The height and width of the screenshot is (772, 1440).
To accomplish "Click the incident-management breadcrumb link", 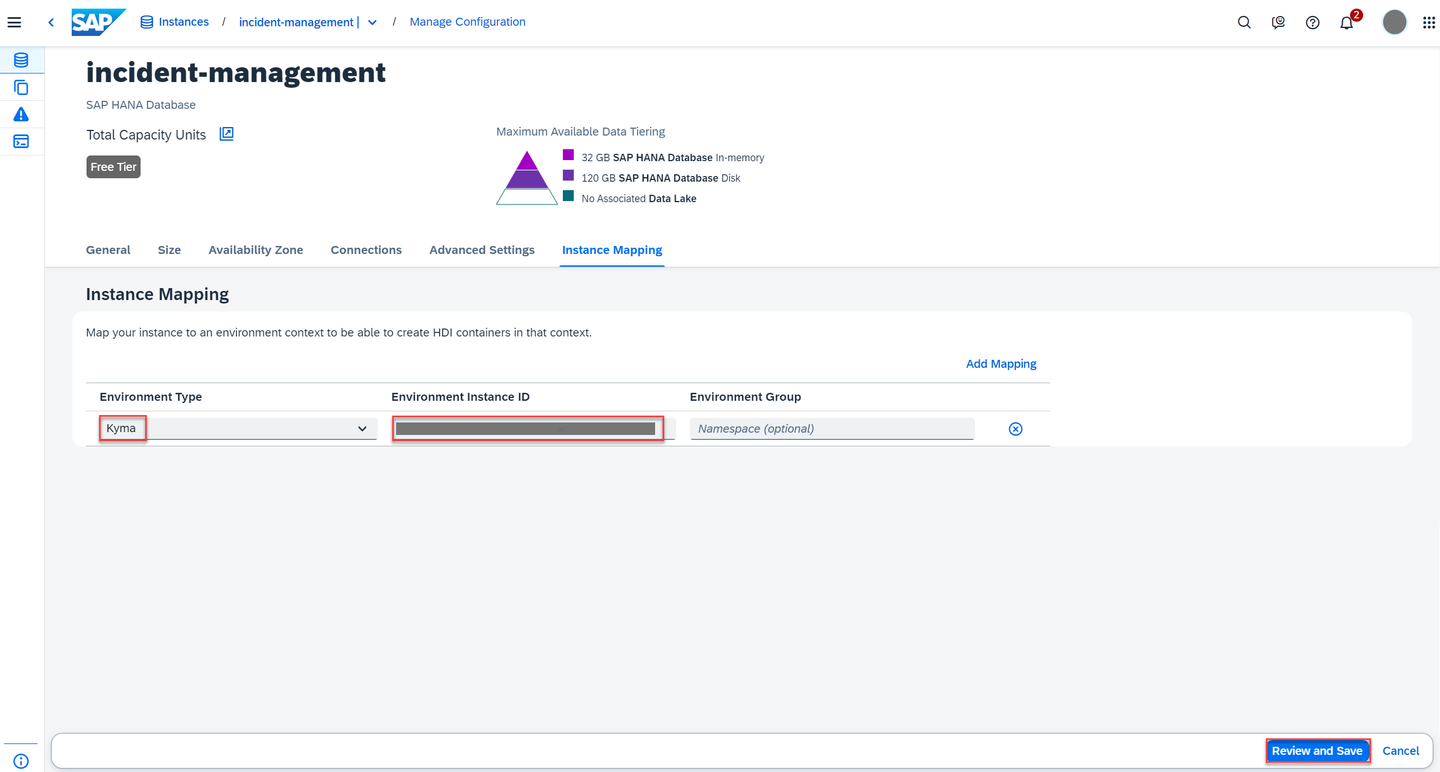I will [x=298, y=22].
